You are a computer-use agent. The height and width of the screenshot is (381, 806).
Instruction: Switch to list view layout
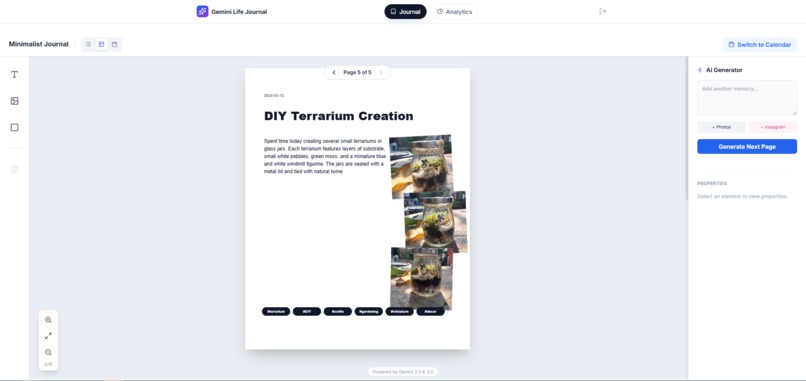tap(88, 45)
